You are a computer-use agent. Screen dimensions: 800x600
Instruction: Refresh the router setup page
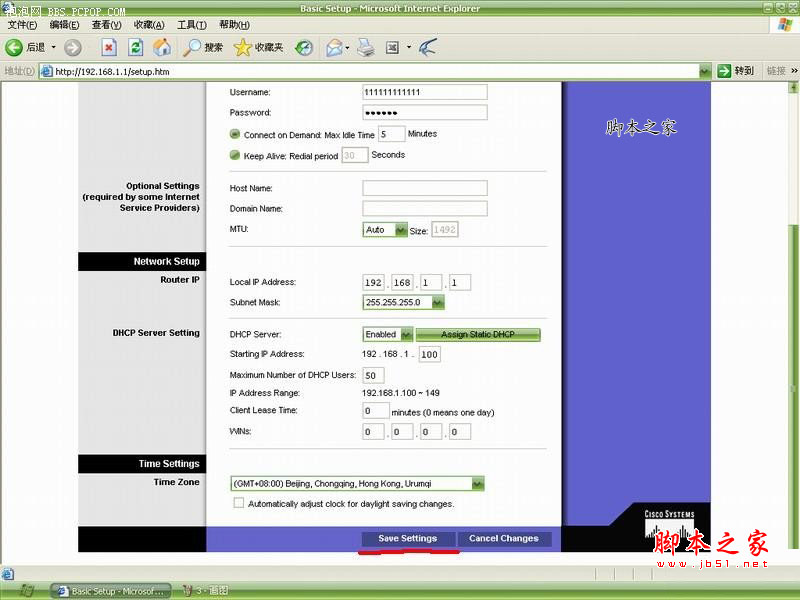coord(136,47)
